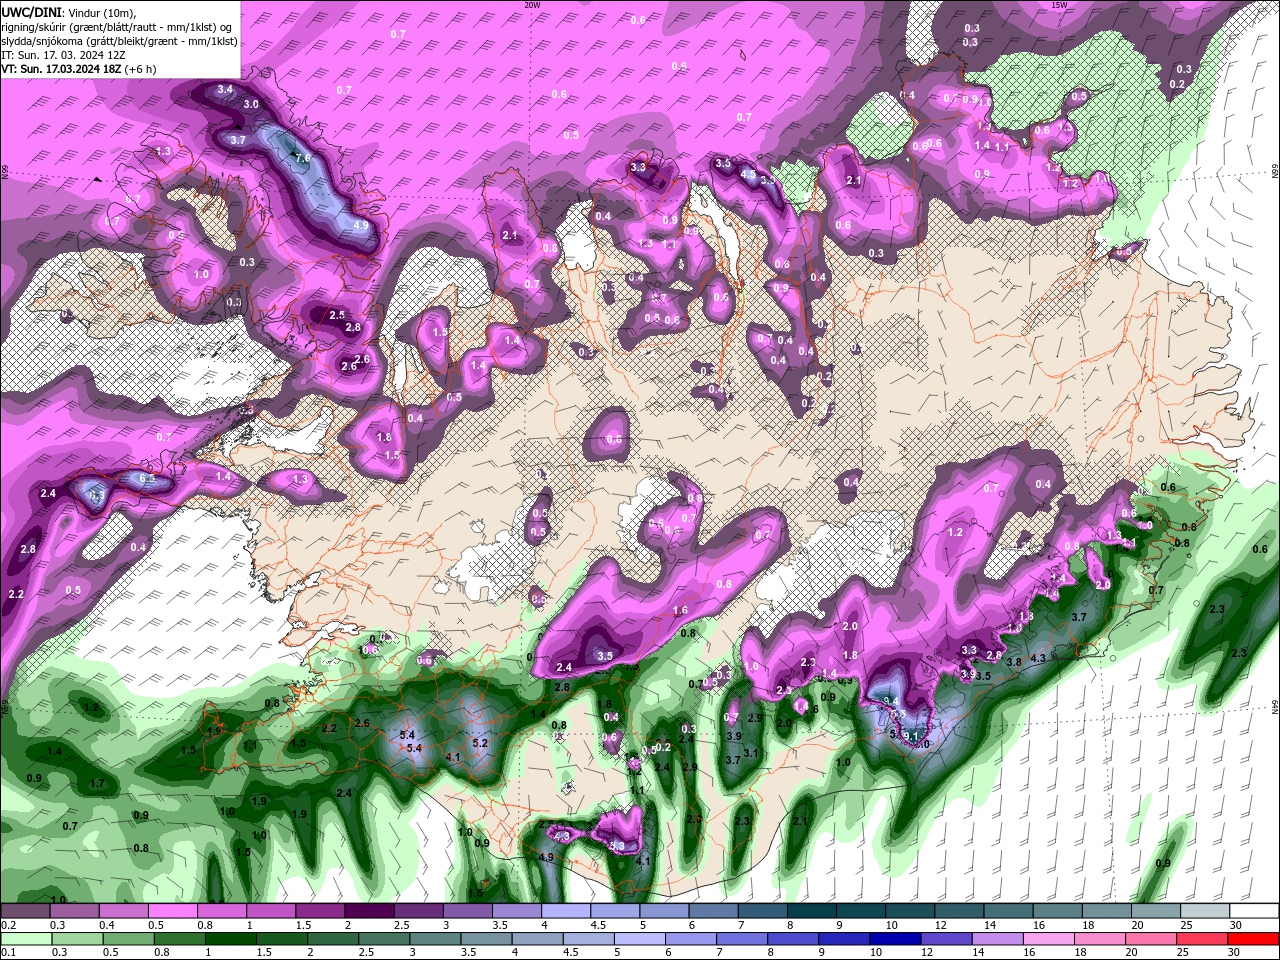Screen dimensions: 1280x960
Task: Select the 4.3 value on the map
Action: [x=1038, y=658]
